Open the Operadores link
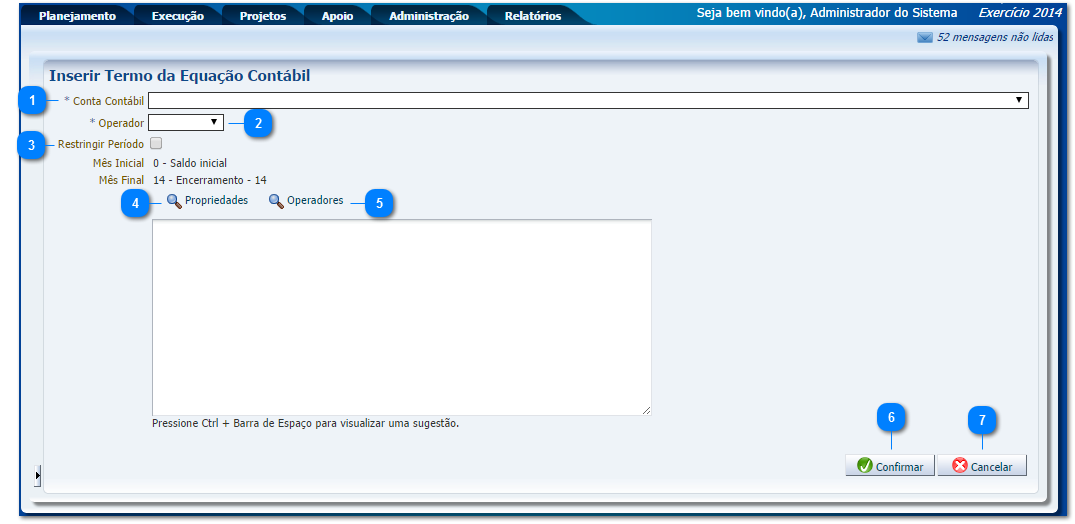Screen dimensions: 1075x524 coord(315,201)
